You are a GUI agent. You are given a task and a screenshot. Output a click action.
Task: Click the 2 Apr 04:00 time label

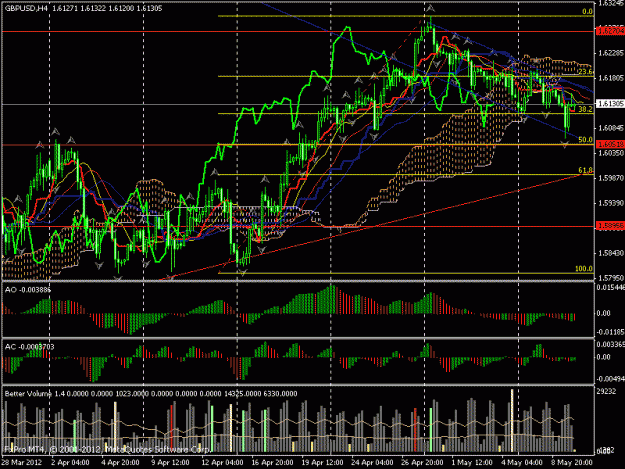(x=71, y=462)
